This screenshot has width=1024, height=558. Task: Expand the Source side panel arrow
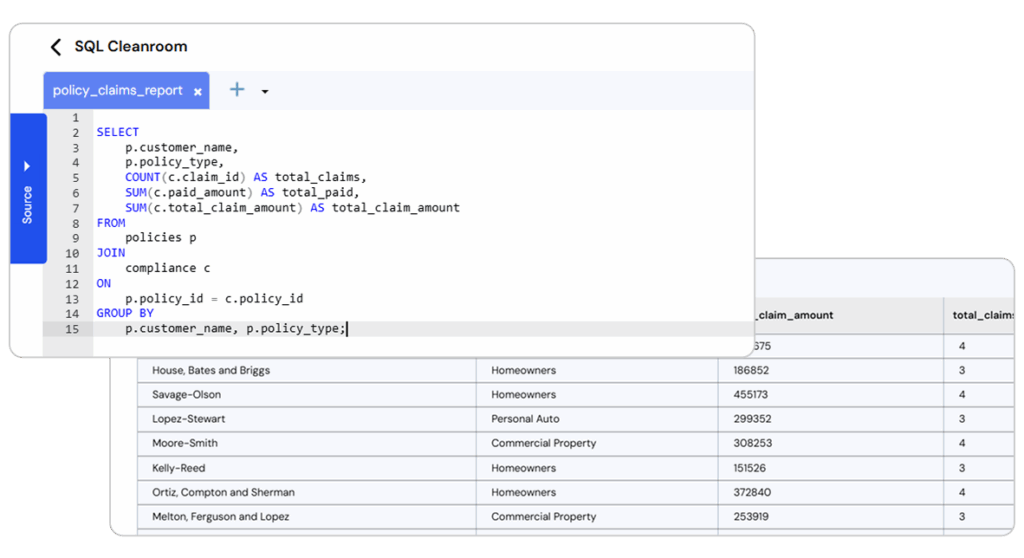tap(27, 166)
